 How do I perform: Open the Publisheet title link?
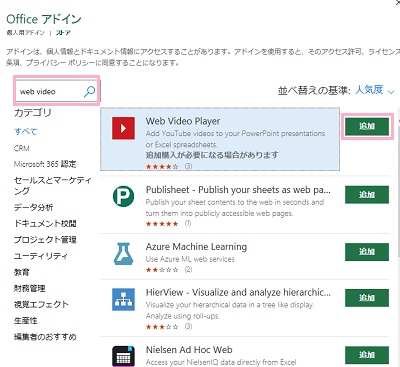(238, 190)
